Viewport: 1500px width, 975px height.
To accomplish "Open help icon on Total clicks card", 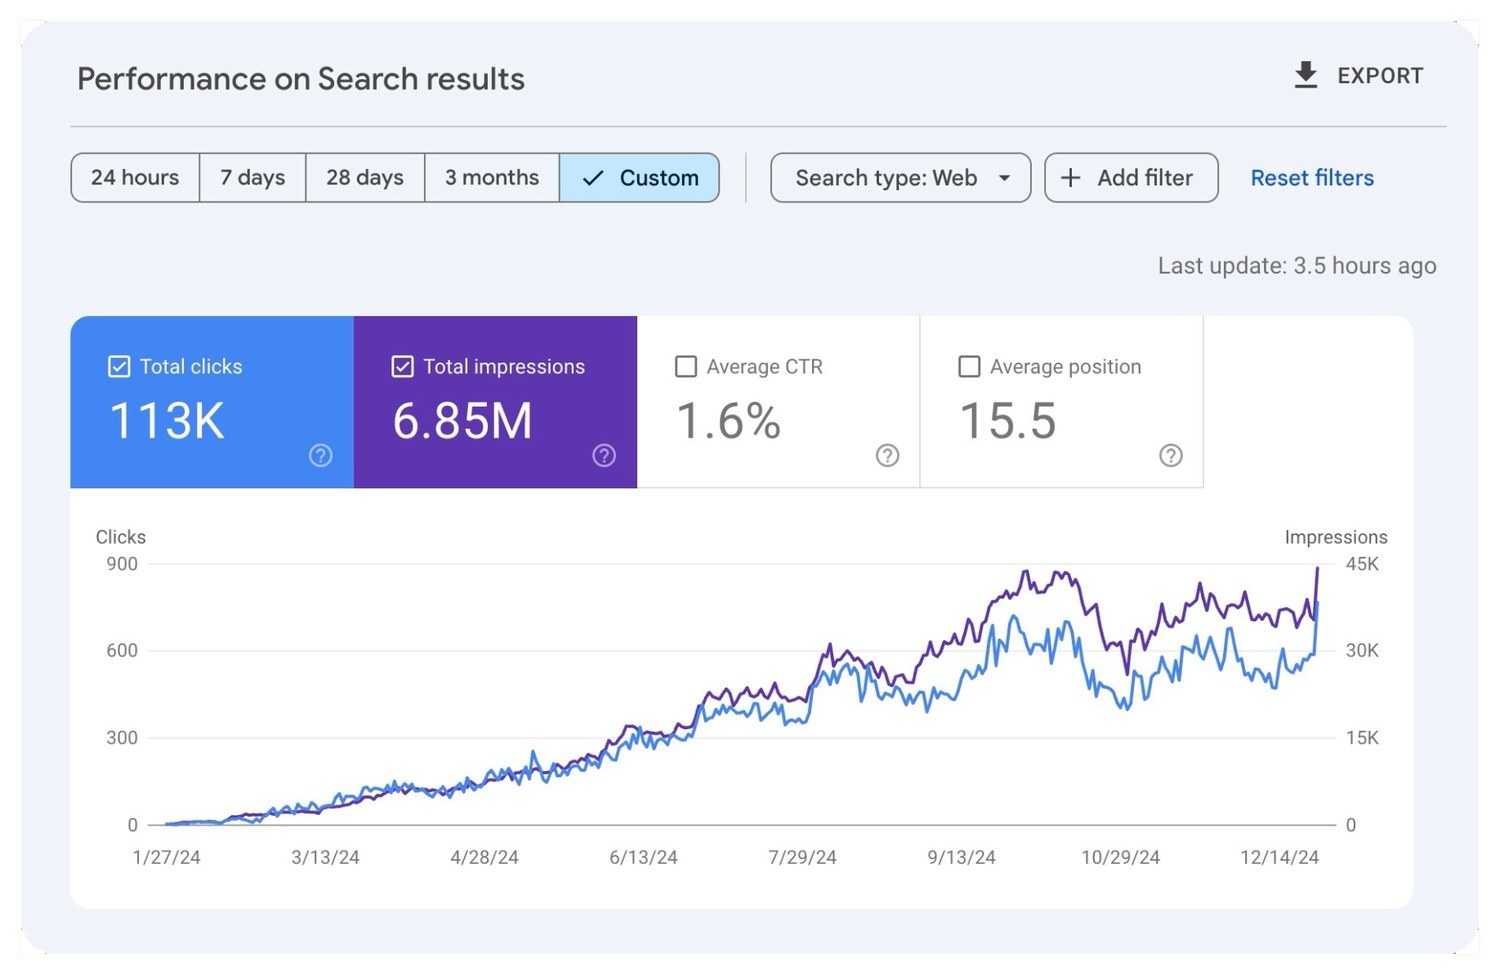I will point(320,456).
